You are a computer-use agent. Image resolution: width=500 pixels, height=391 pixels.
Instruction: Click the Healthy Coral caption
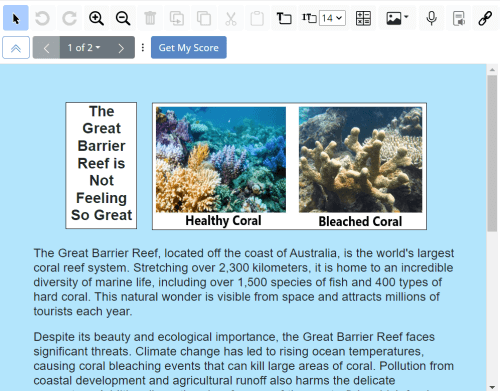(x=223, y=221)
